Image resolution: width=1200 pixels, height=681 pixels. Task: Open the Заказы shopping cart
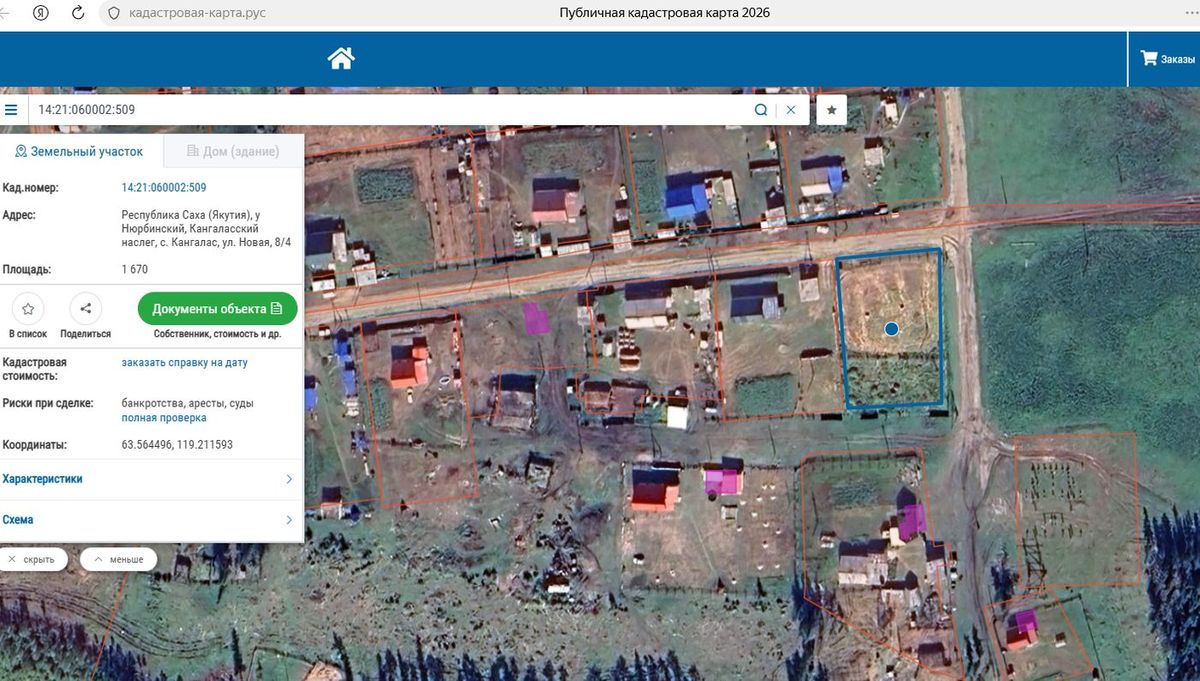coord(1168,59)
